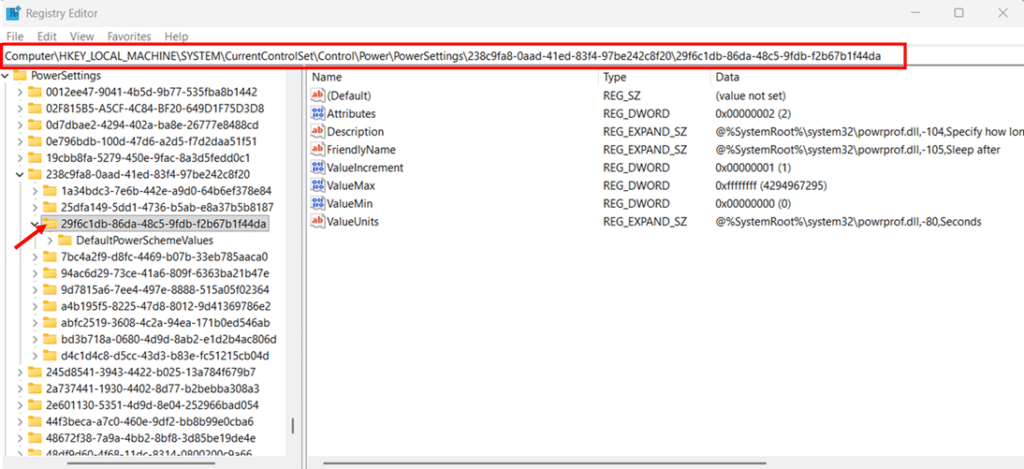Screen dimensions: 1024x469
Task: Click folder icon of 02F815B5-A5CF-4C84 key
Action: (x=35, y=108)
